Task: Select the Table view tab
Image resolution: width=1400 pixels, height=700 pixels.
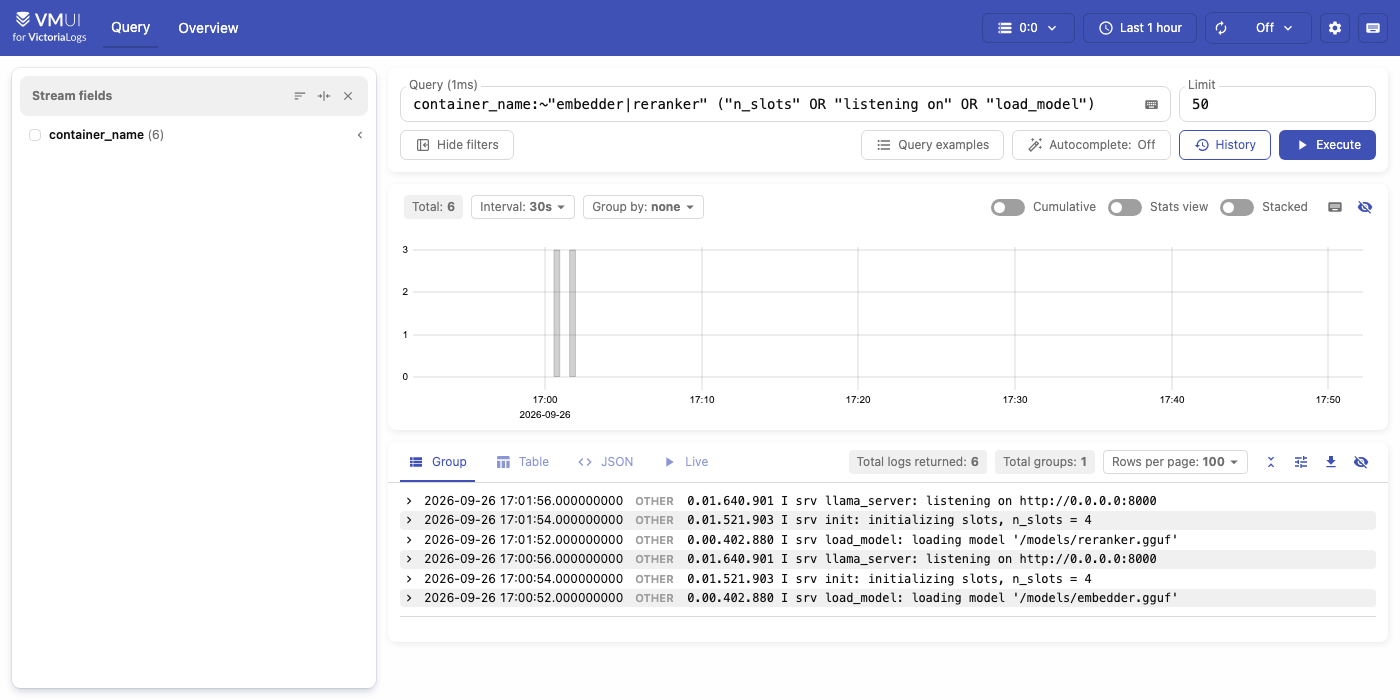Action: click(x=522, y=462)
